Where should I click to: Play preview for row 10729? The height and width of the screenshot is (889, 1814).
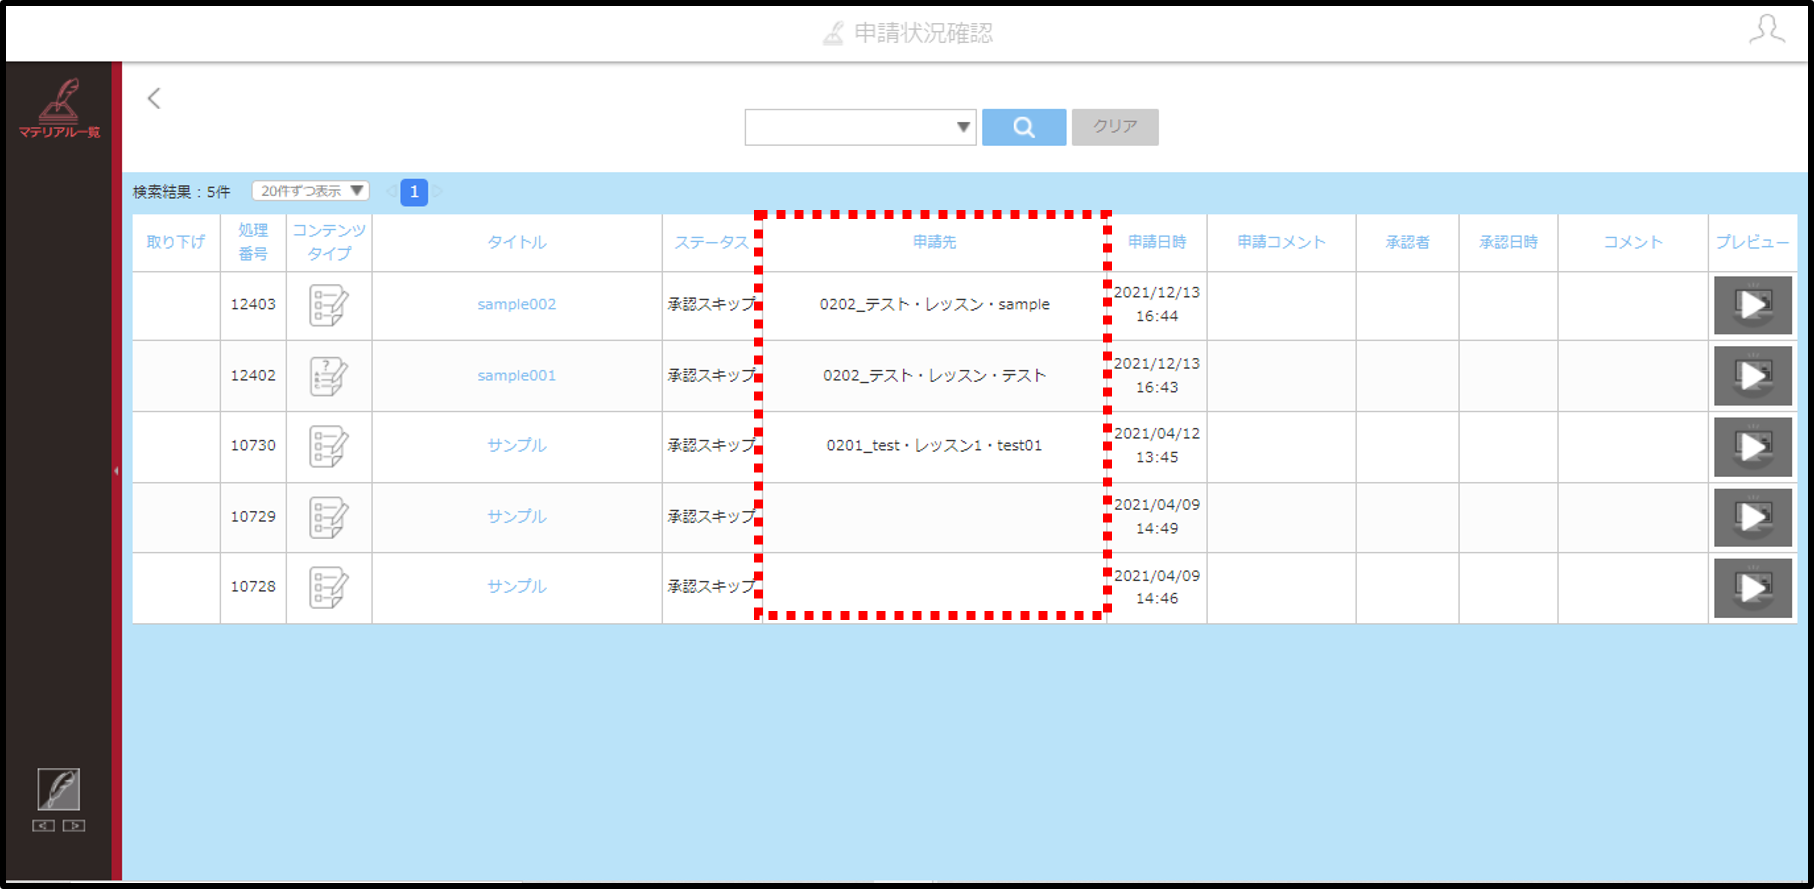click(1752, 517)
